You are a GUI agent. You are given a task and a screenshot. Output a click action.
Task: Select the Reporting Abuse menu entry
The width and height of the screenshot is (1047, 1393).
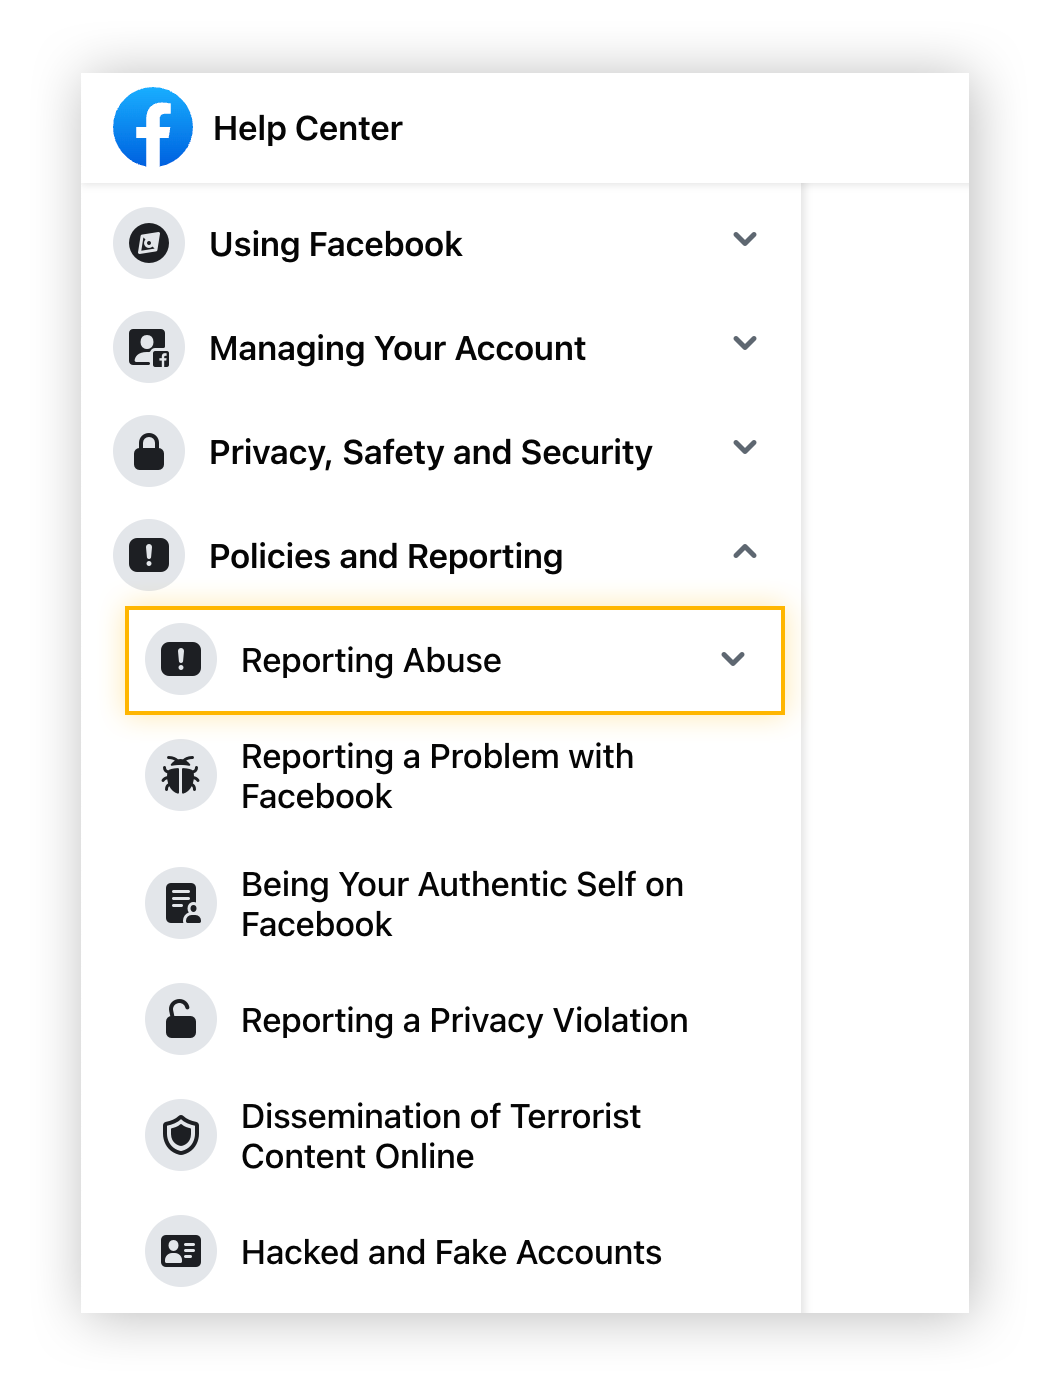(371, 659)
